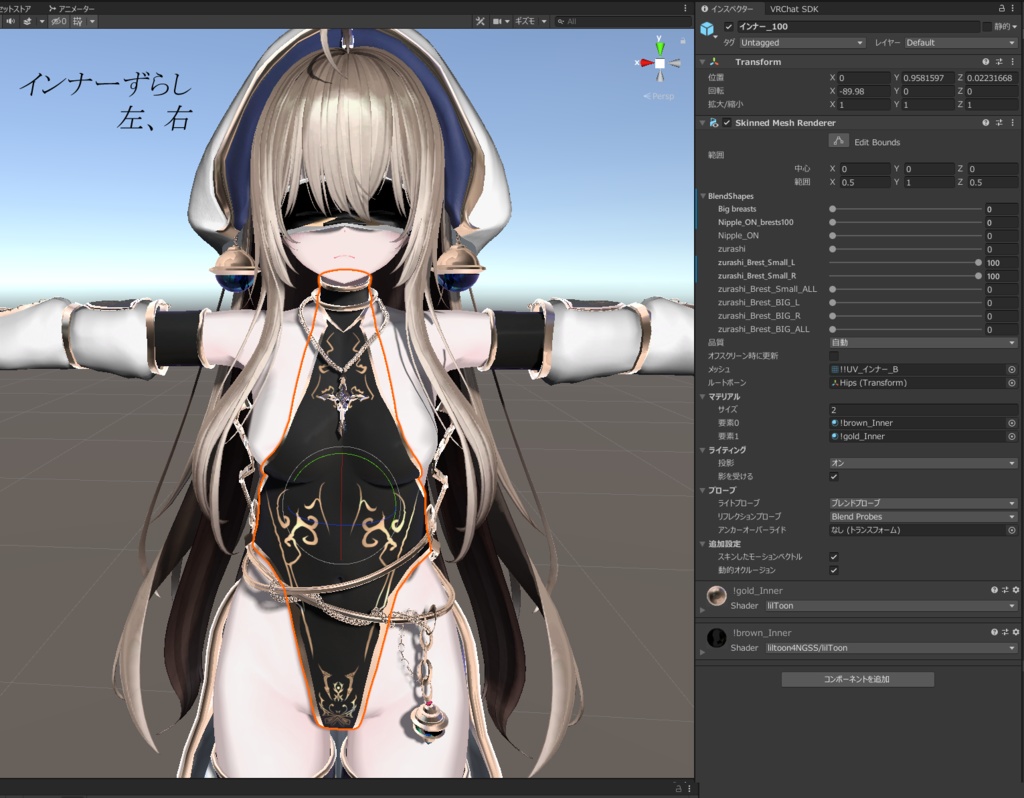
Task: Toggle dynamic occlusion checkbox
Action: [834, 570]
